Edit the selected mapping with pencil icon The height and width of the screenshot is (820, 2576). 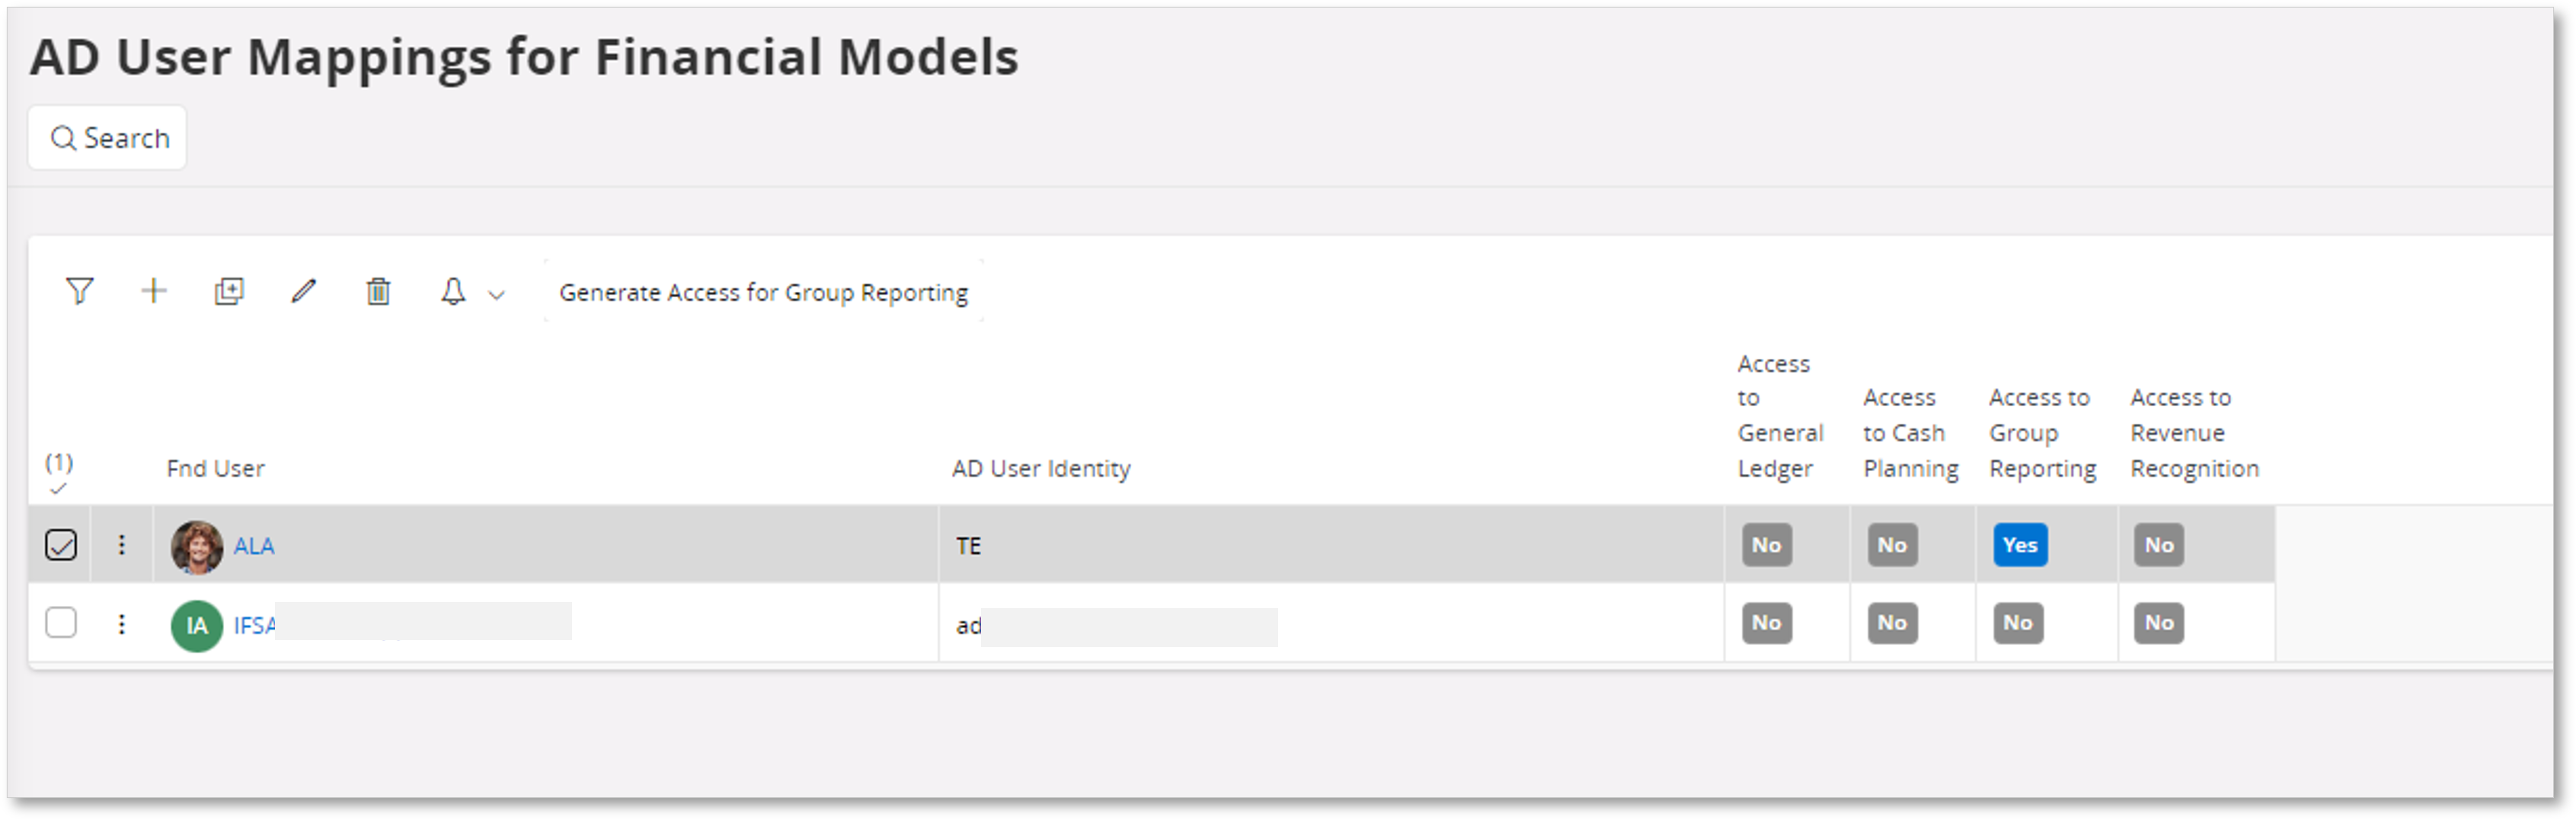click(304, 292)
